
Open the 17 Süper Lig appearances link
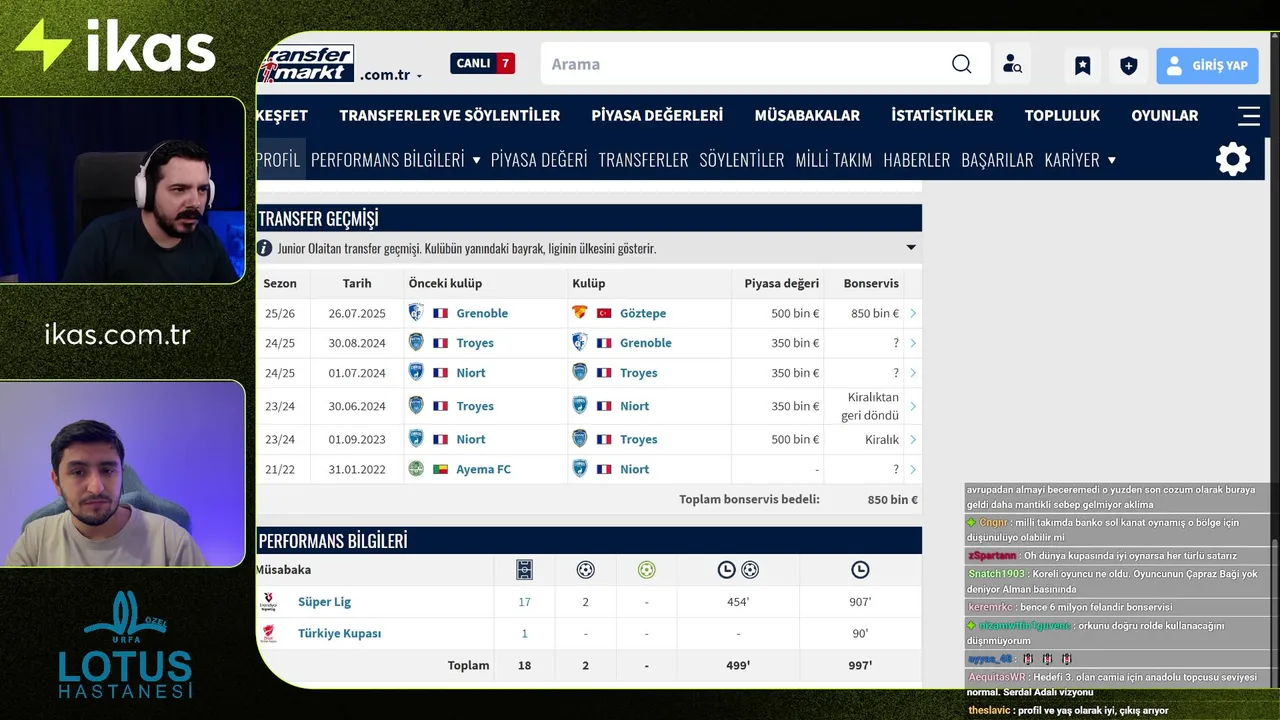point(524,602)
